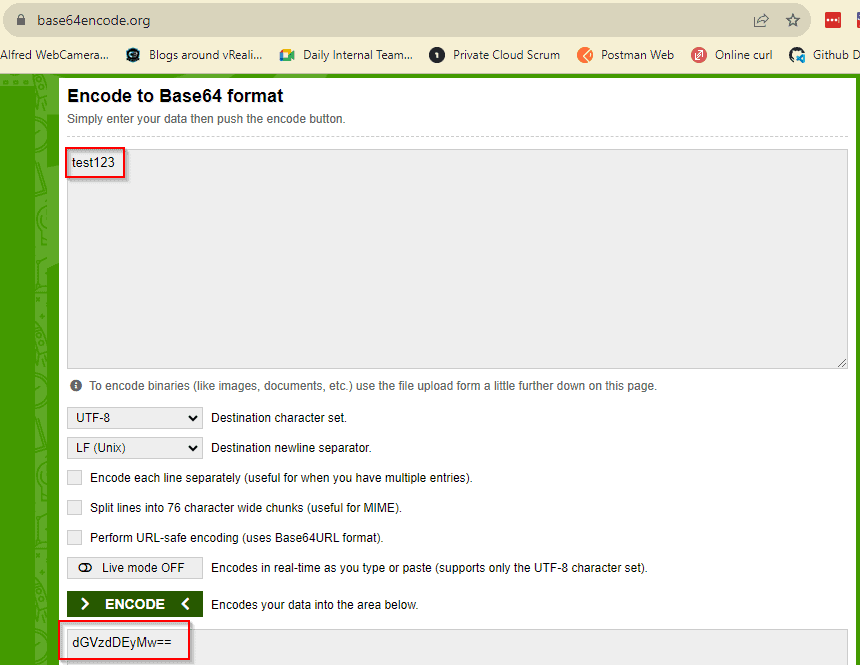
Task: Open the LF (Unix) newline separator dropdown
Action: 135,448
